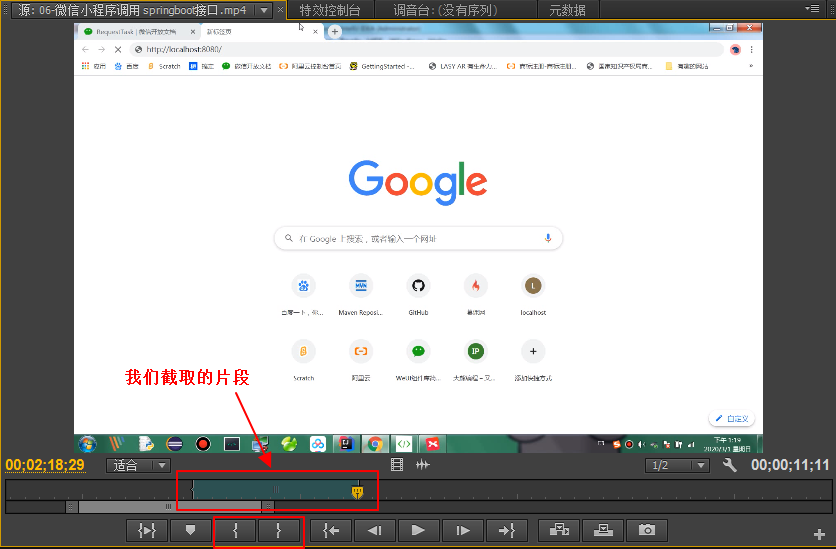Click the teal In/Out range center grip
The width and height of the screenshot is (836, 549).
(276, 489)
